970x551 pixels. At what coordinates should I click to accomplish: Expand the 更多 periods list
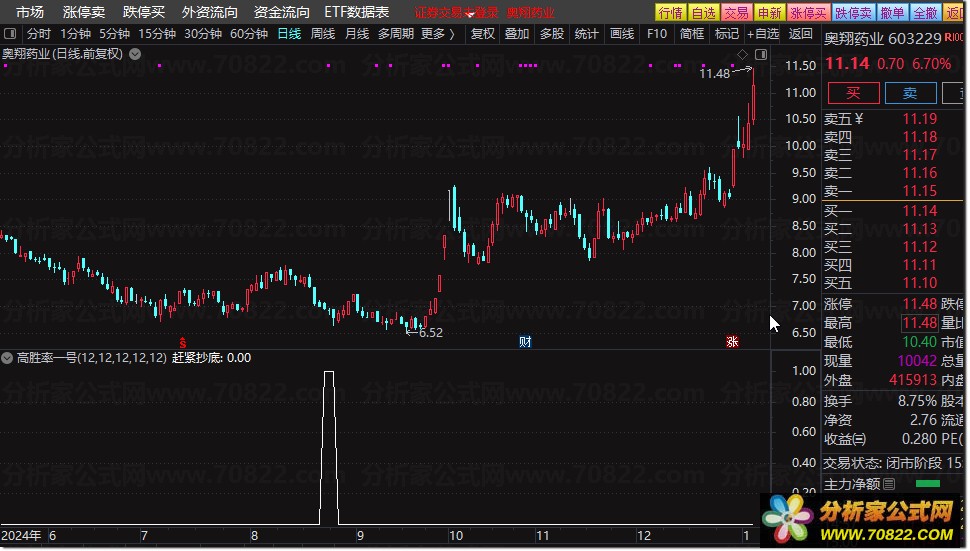(x=437, y=33)
